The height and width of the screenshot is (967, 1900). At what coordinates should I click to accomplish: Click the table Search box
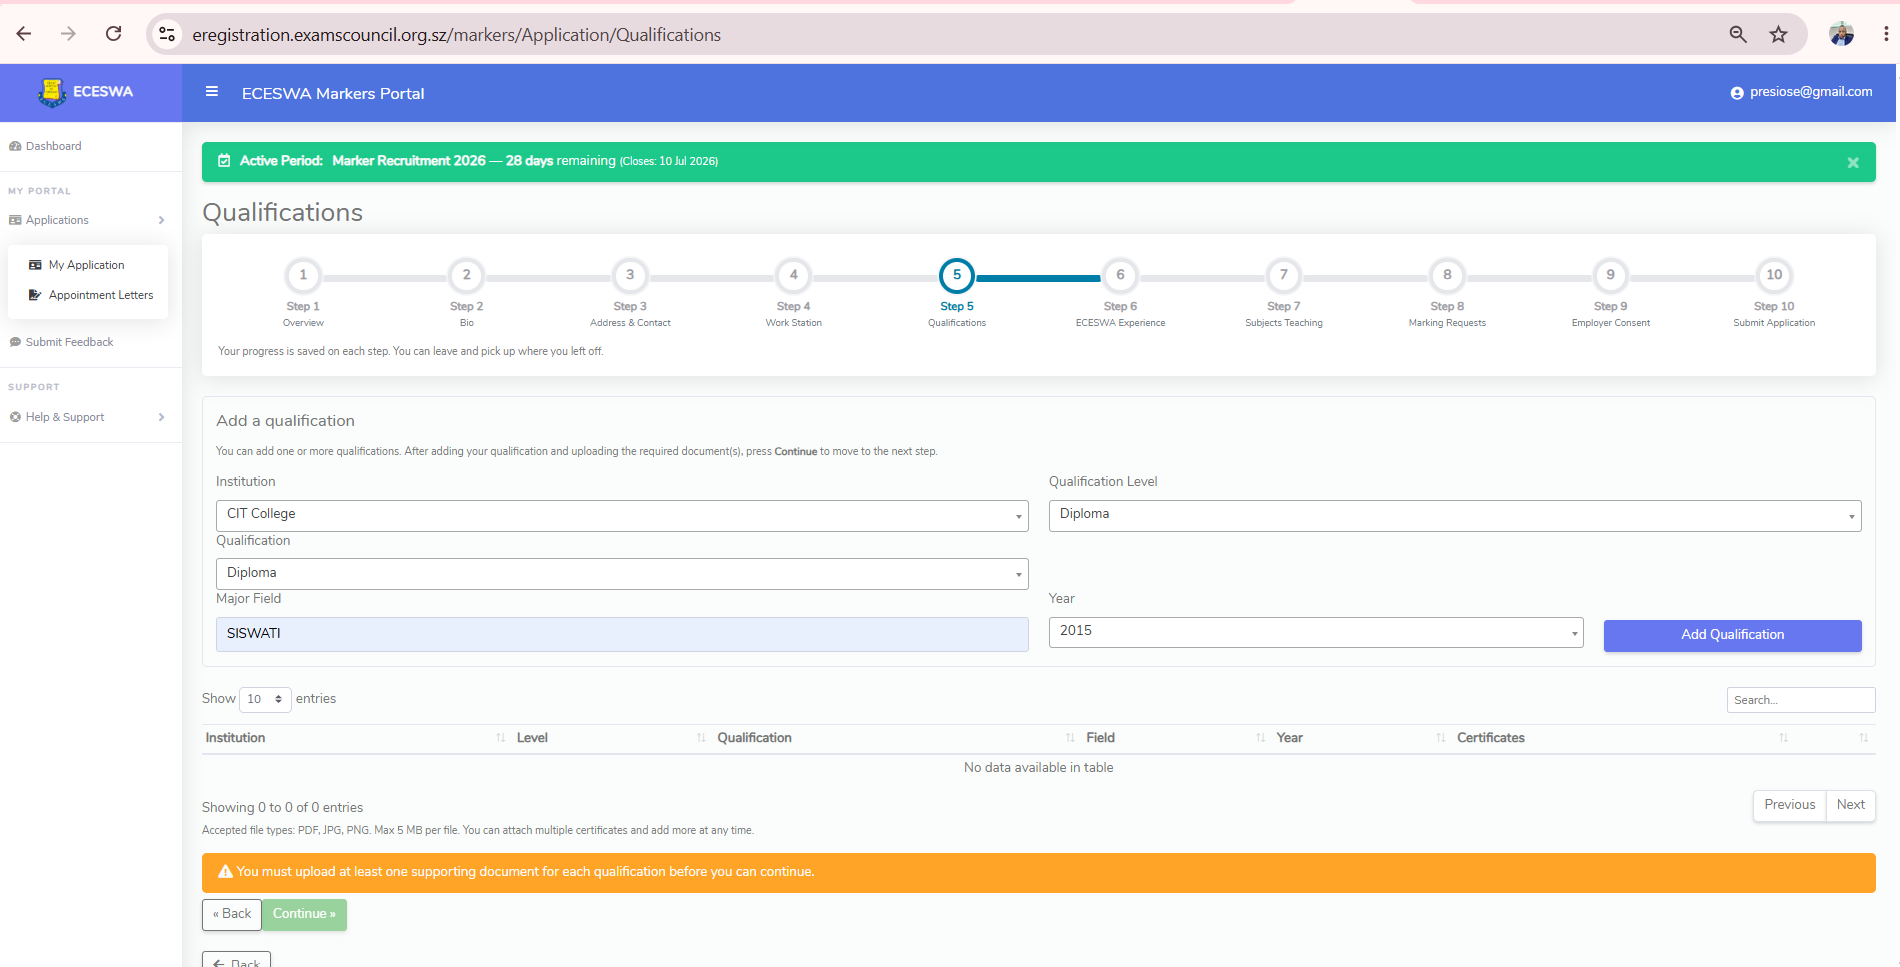click(1801, 700)
